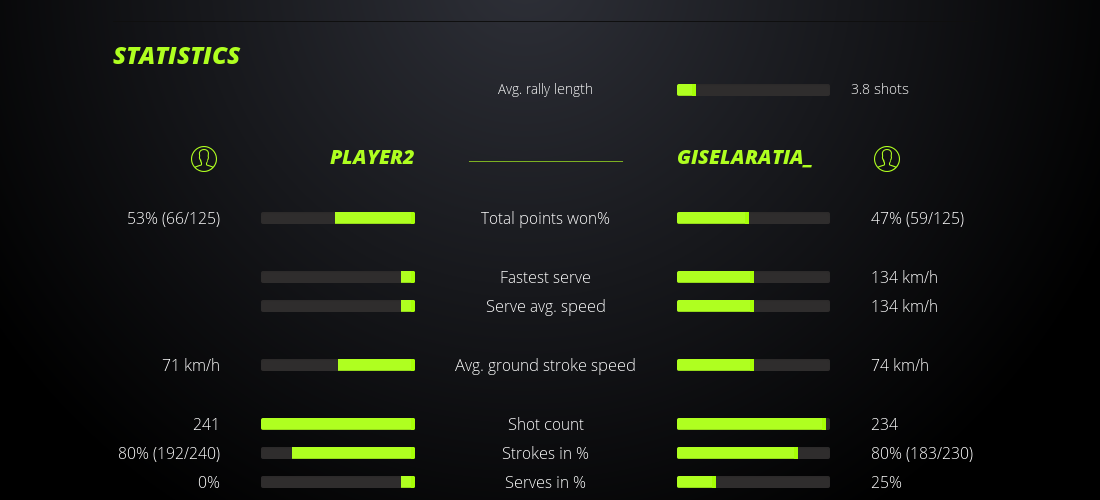
Task: Click PLAYER2's profile avatar icon
Action: (x=204, y=158)
